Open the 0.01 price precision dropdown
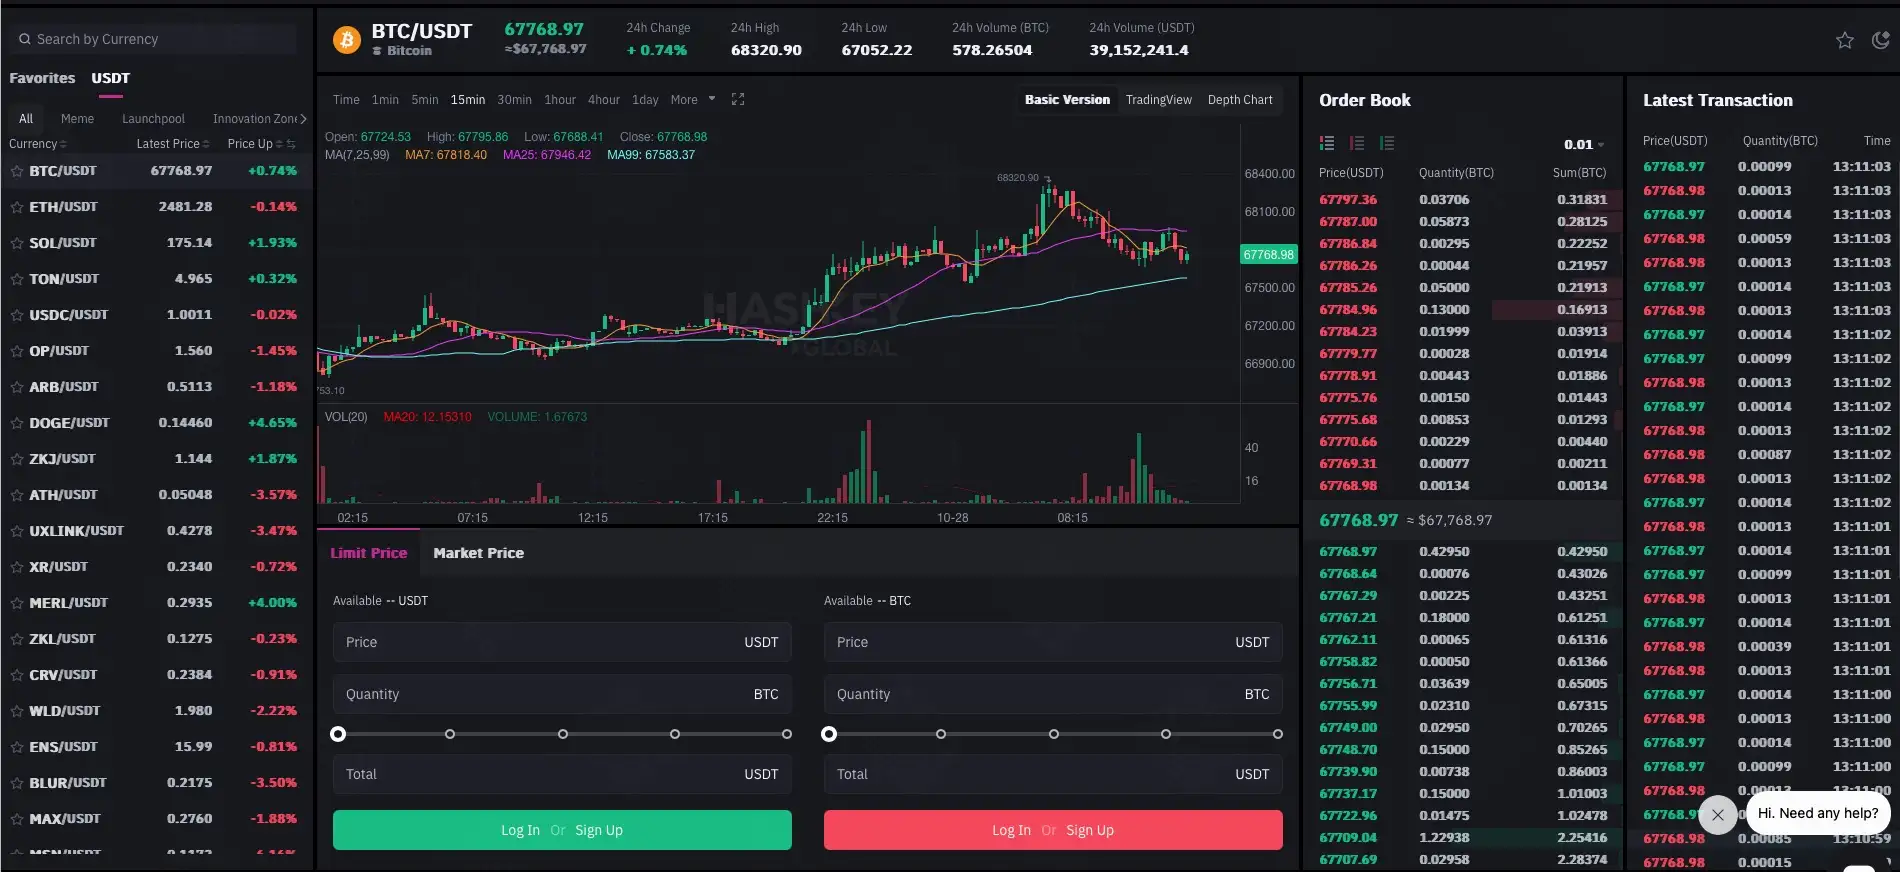1900x872 pixels. tap(1584, 144)
